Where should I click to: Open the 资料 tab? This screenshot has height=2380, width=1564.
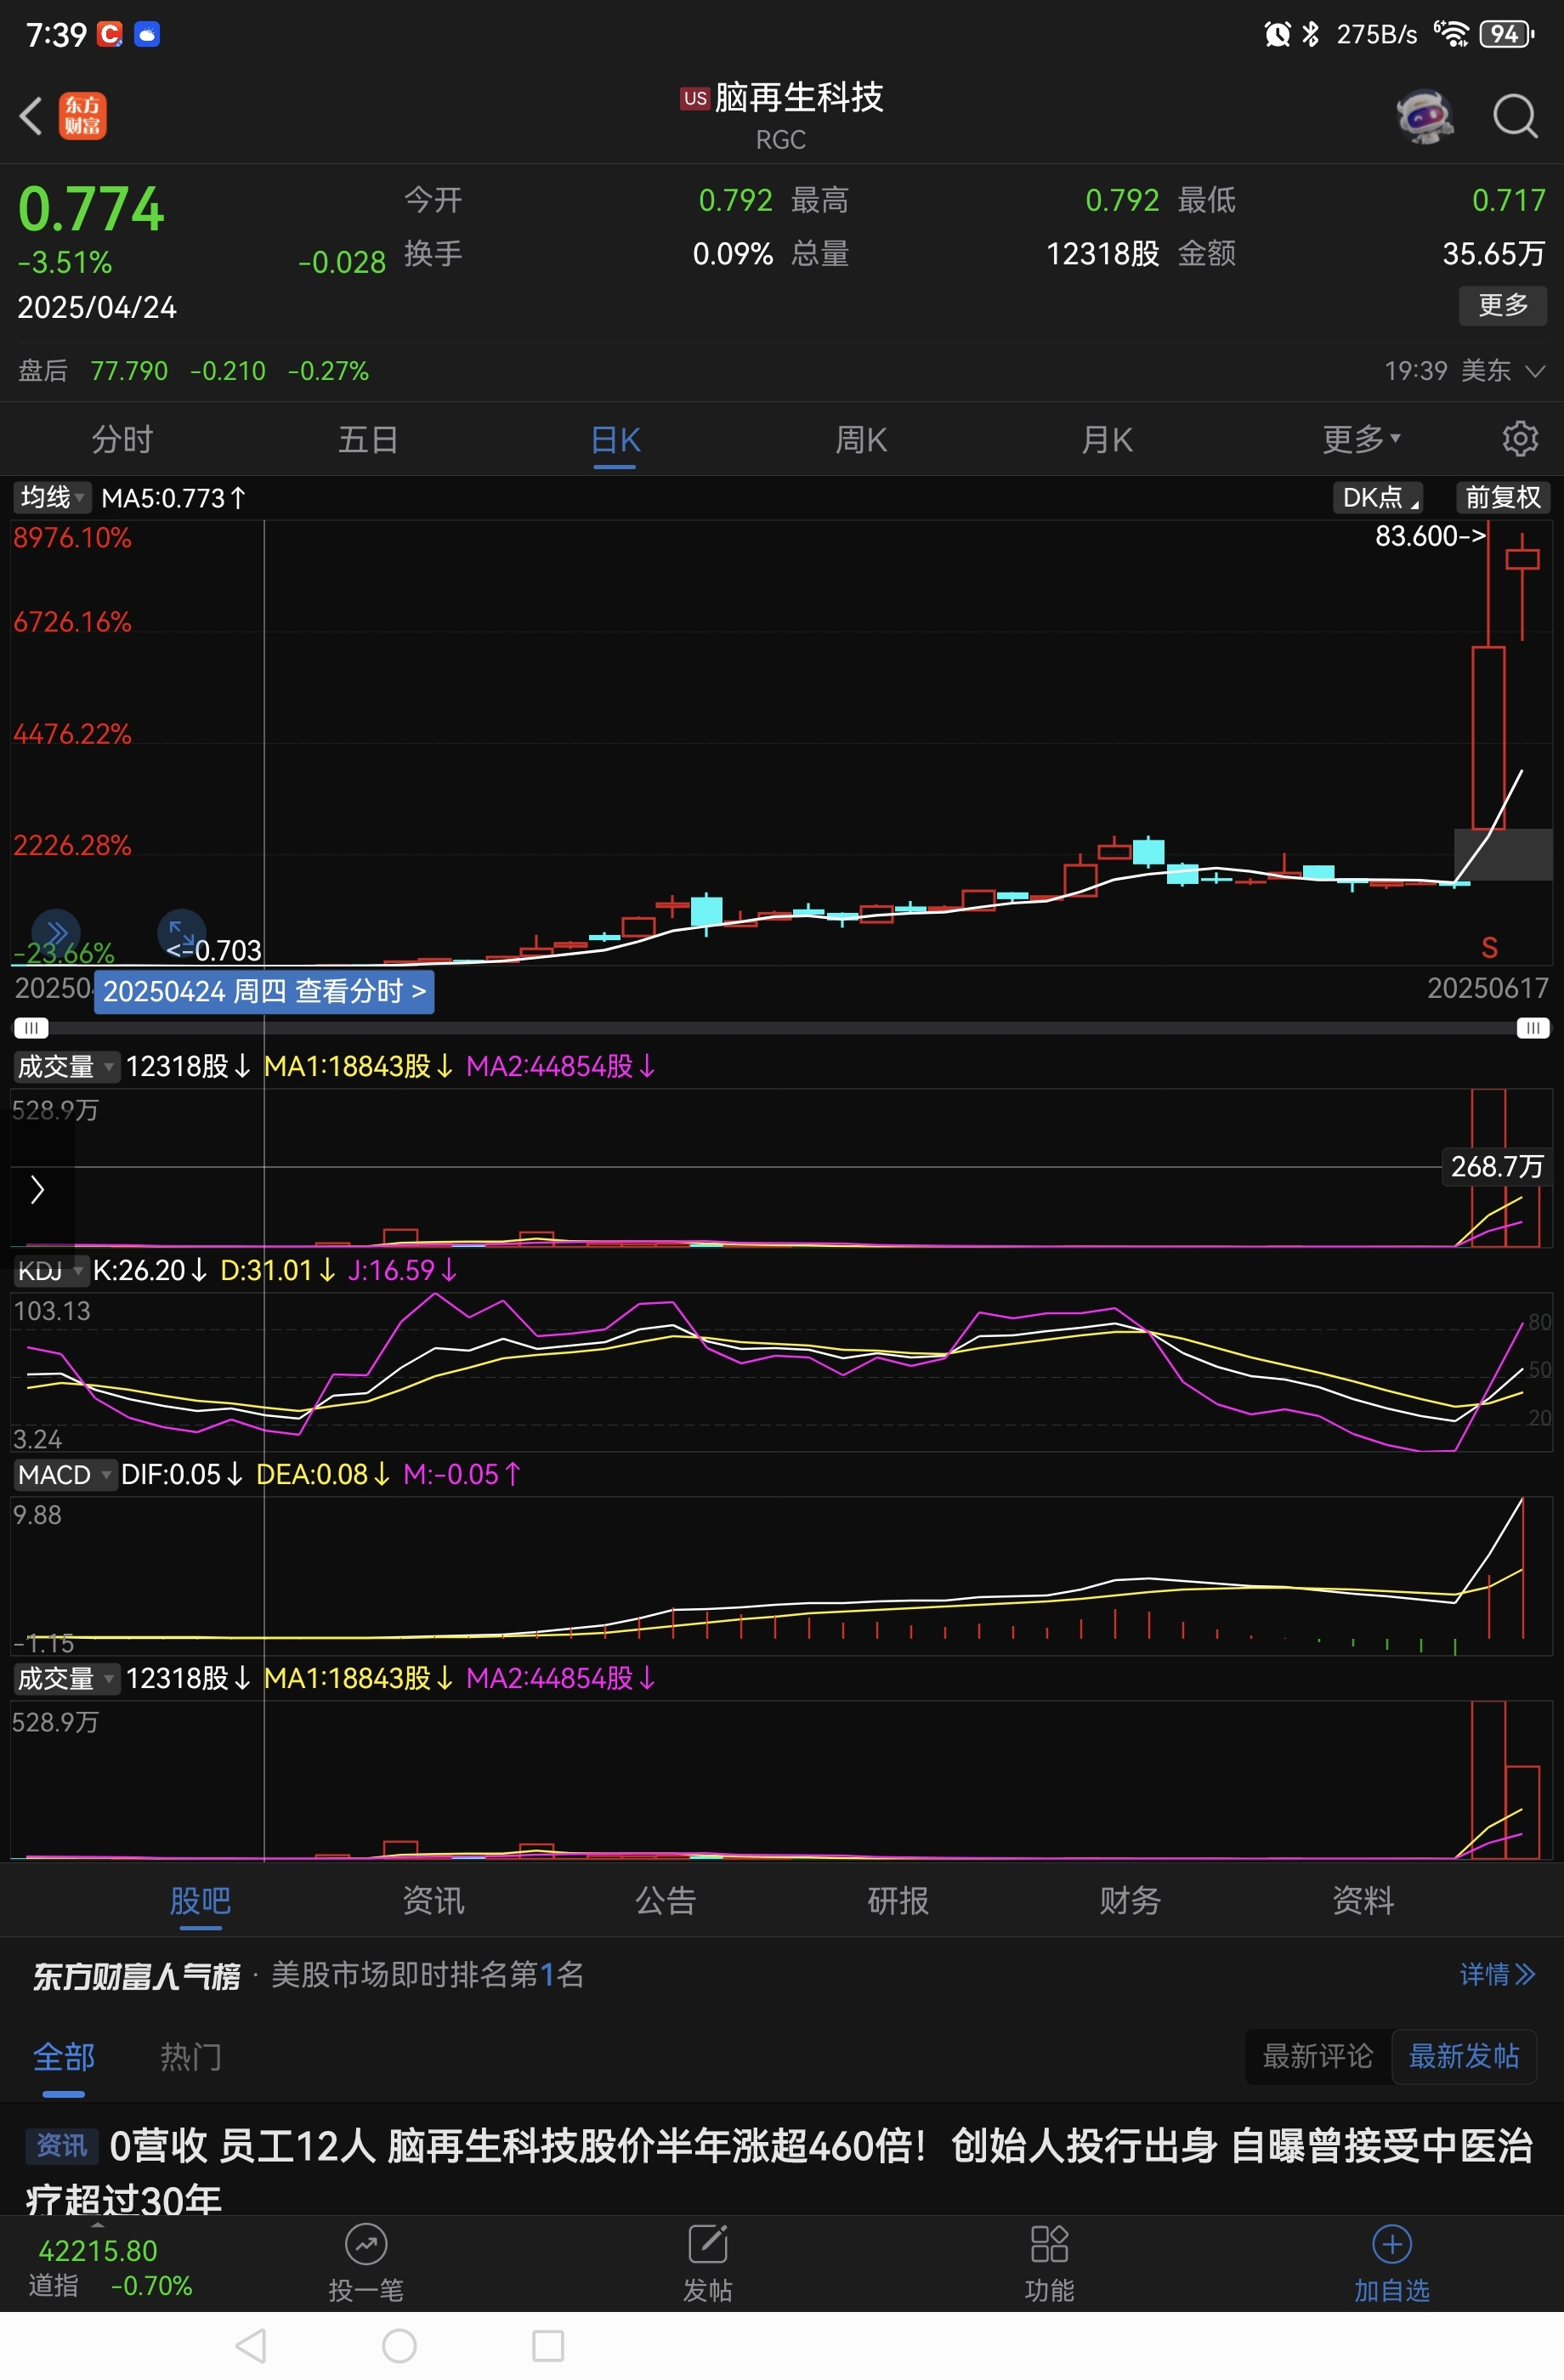[1363, 1900]
